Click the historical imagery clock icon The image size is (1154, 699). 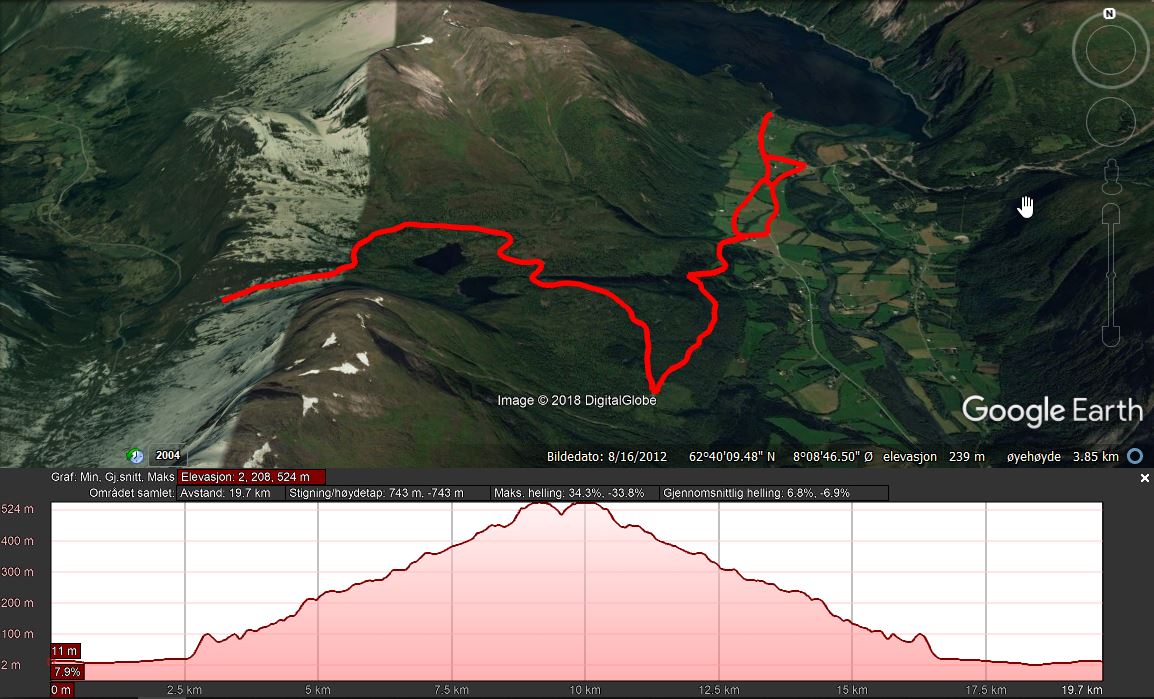click(x=135, y=456)
